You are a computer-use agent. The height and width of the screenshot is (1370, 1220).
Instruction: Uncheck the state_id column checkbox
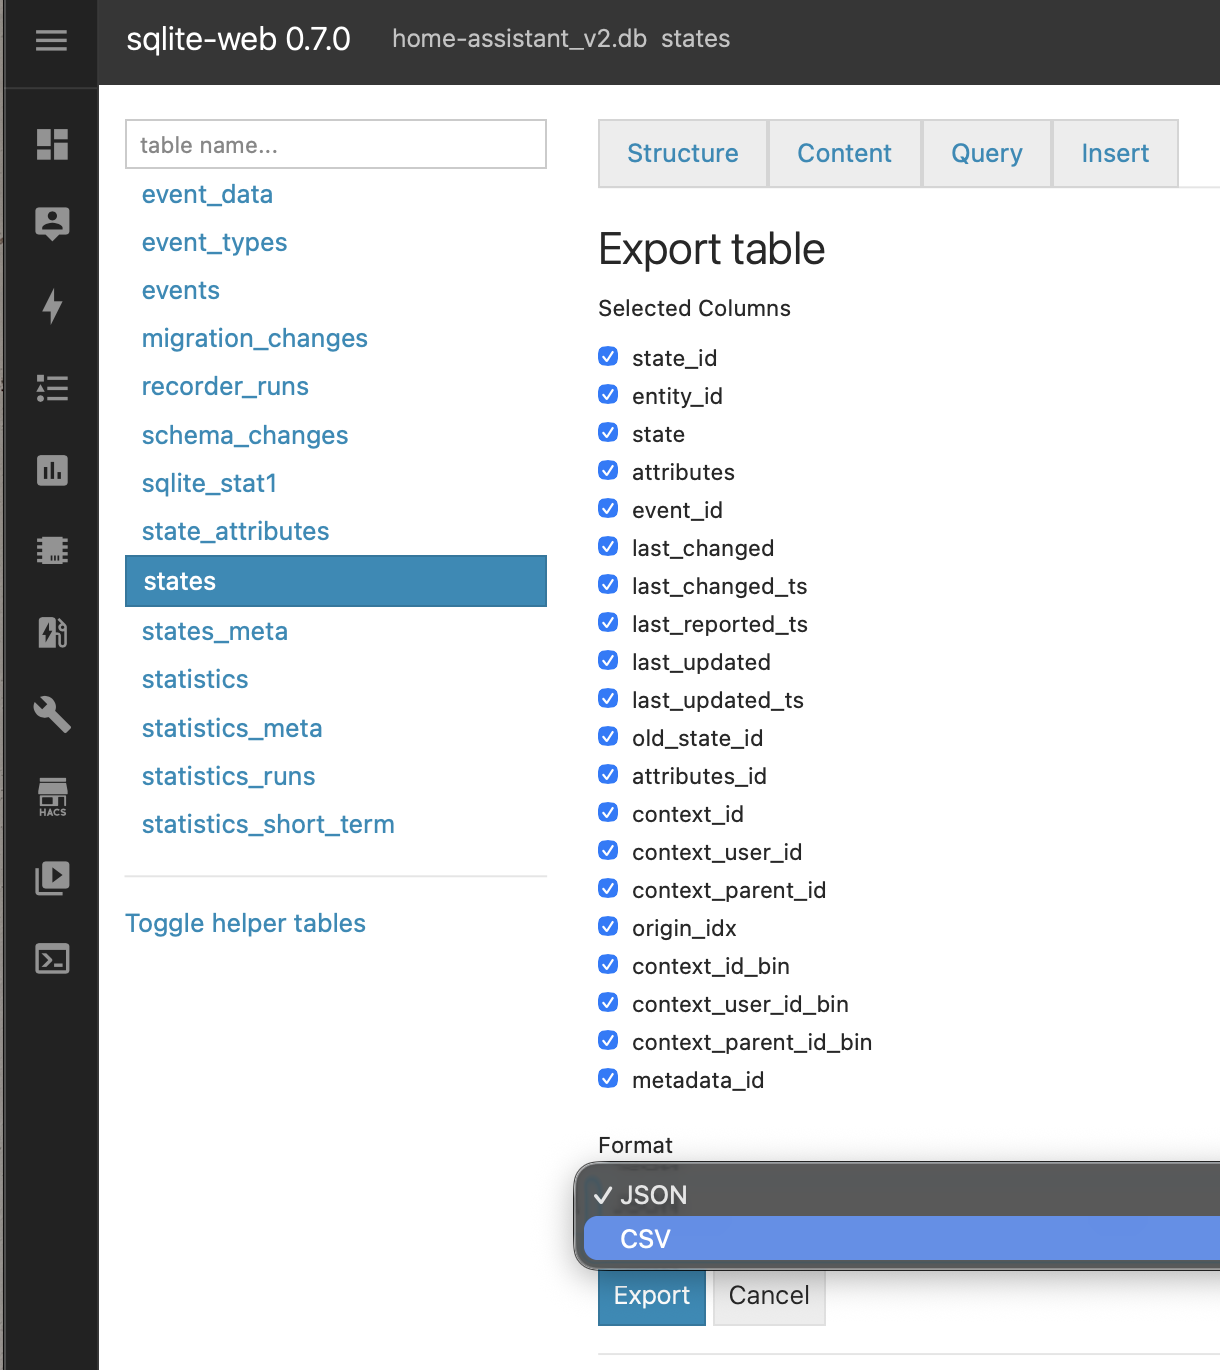click(608, 357)
